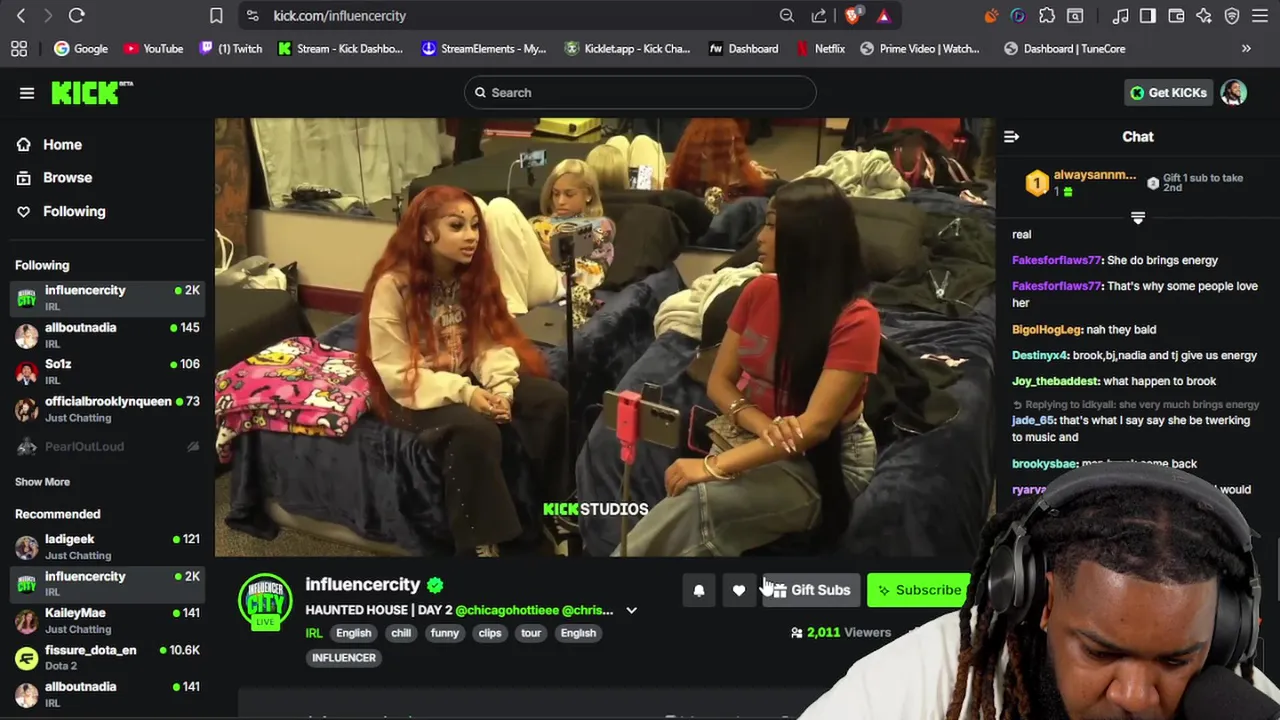
Task: Open the apps grid icon in the bookmarks bar
Action: coord(18,48)
